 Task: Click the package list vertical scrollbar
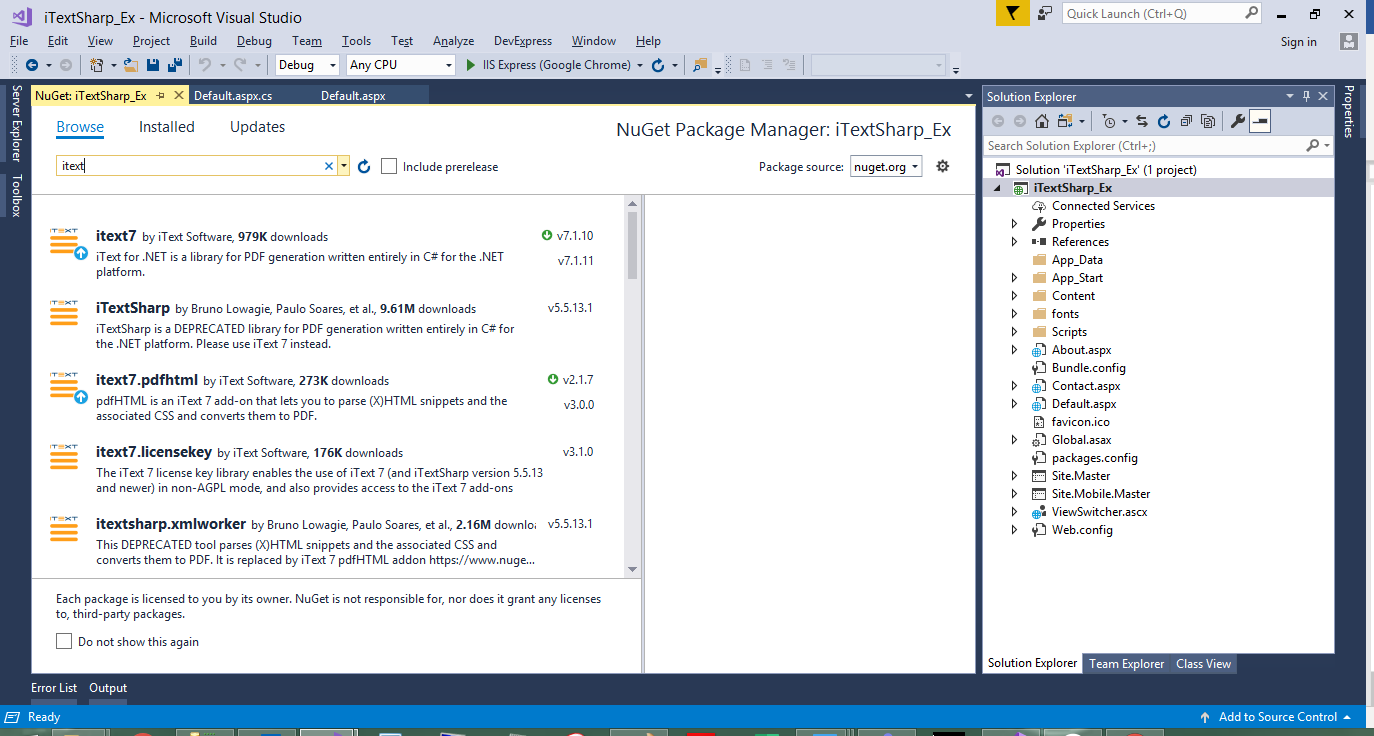632,245
